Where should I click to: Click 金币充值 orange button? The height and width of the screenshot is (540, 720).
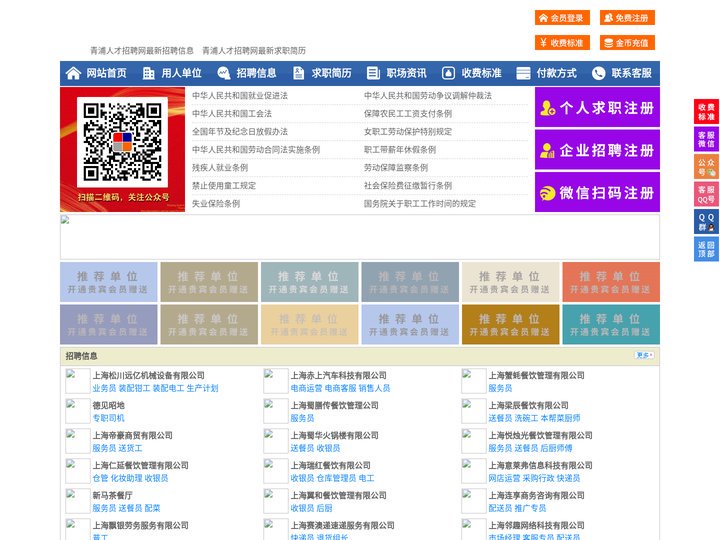(627, 43)
